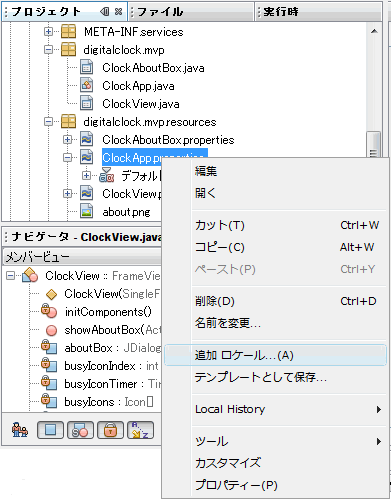Collapse the digitalclock.mvp node

click(x=48, y=50)
